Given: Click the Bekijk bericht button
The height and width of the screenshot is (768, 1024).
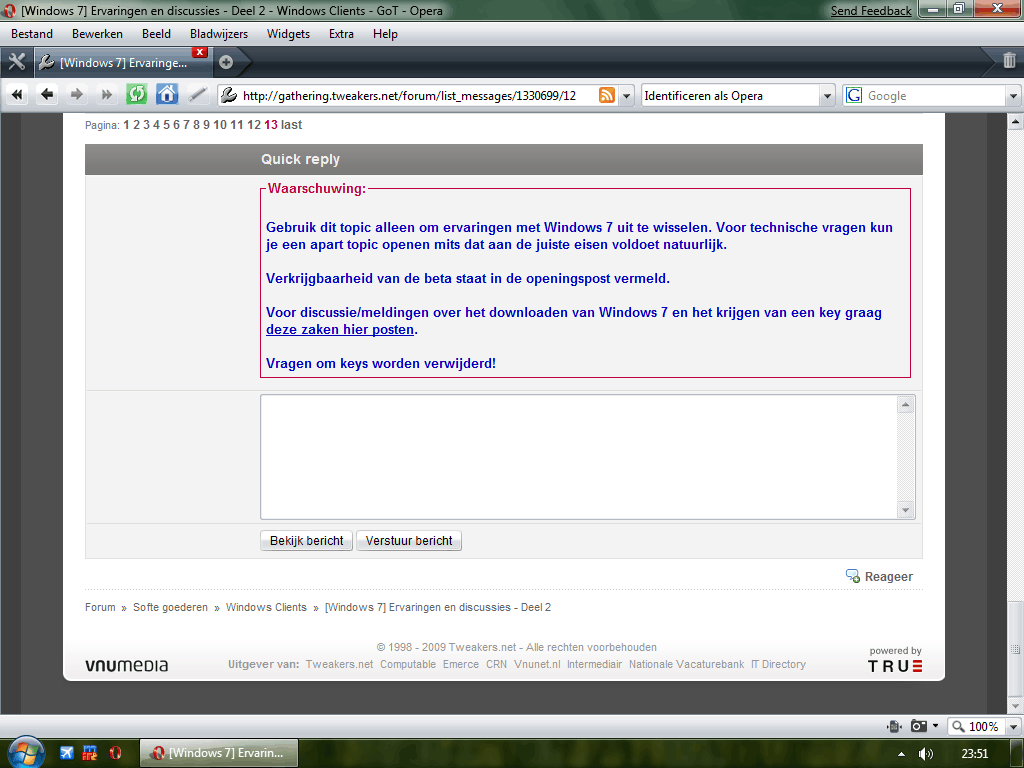Looking at the screenshot, I should tap(306, 541).
